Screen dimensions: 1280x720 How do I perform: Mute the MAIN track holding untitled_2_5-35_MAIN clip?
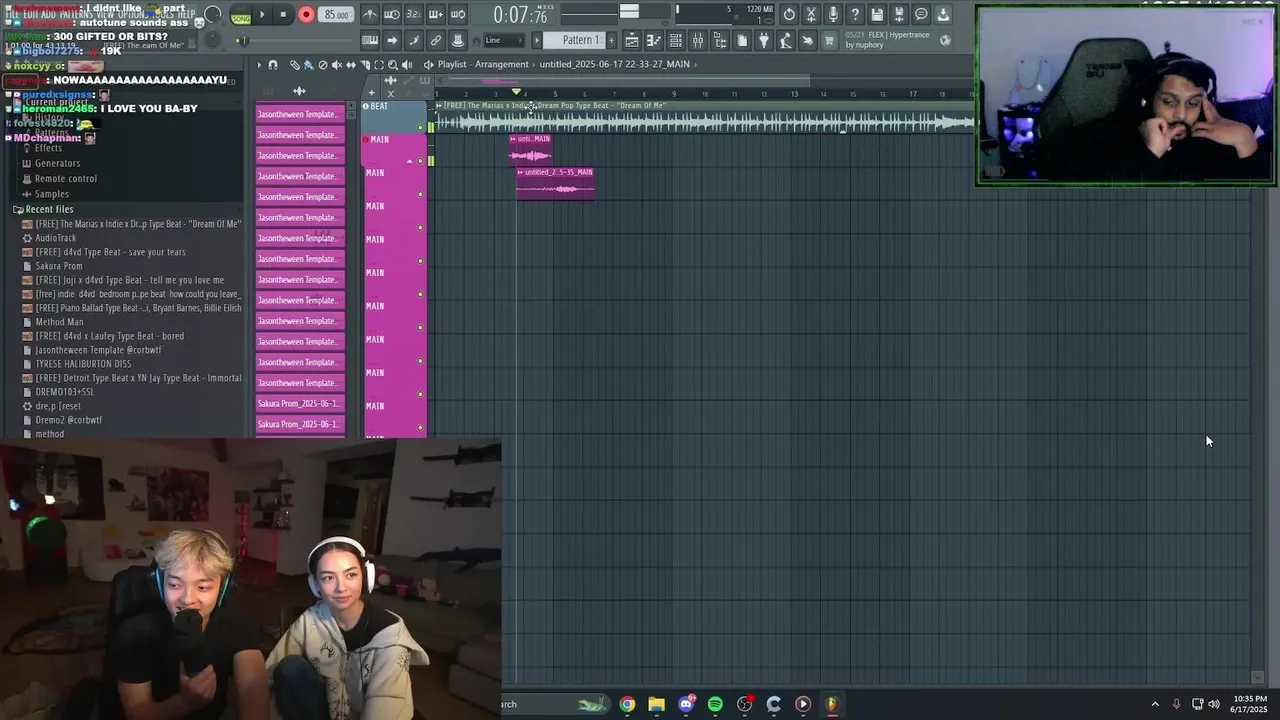[420, 194]
